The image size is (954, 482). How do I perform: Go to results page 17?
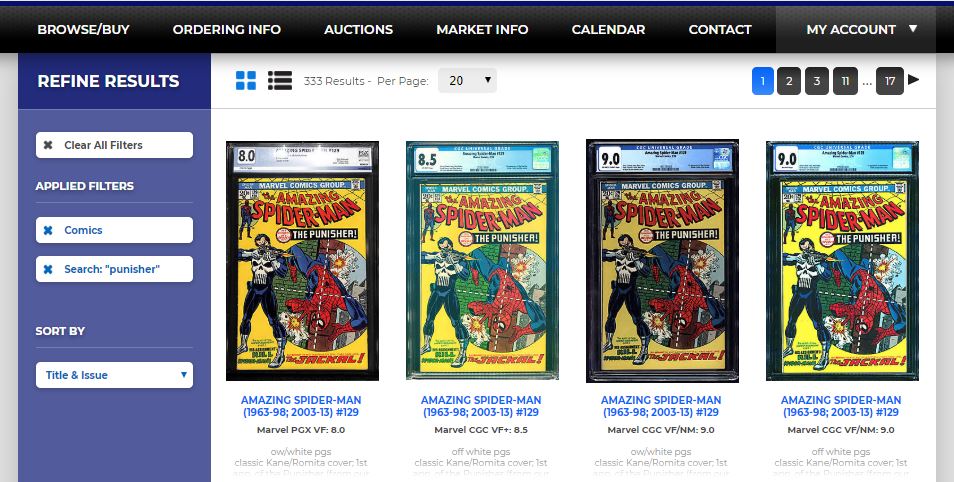coord(890,81)
